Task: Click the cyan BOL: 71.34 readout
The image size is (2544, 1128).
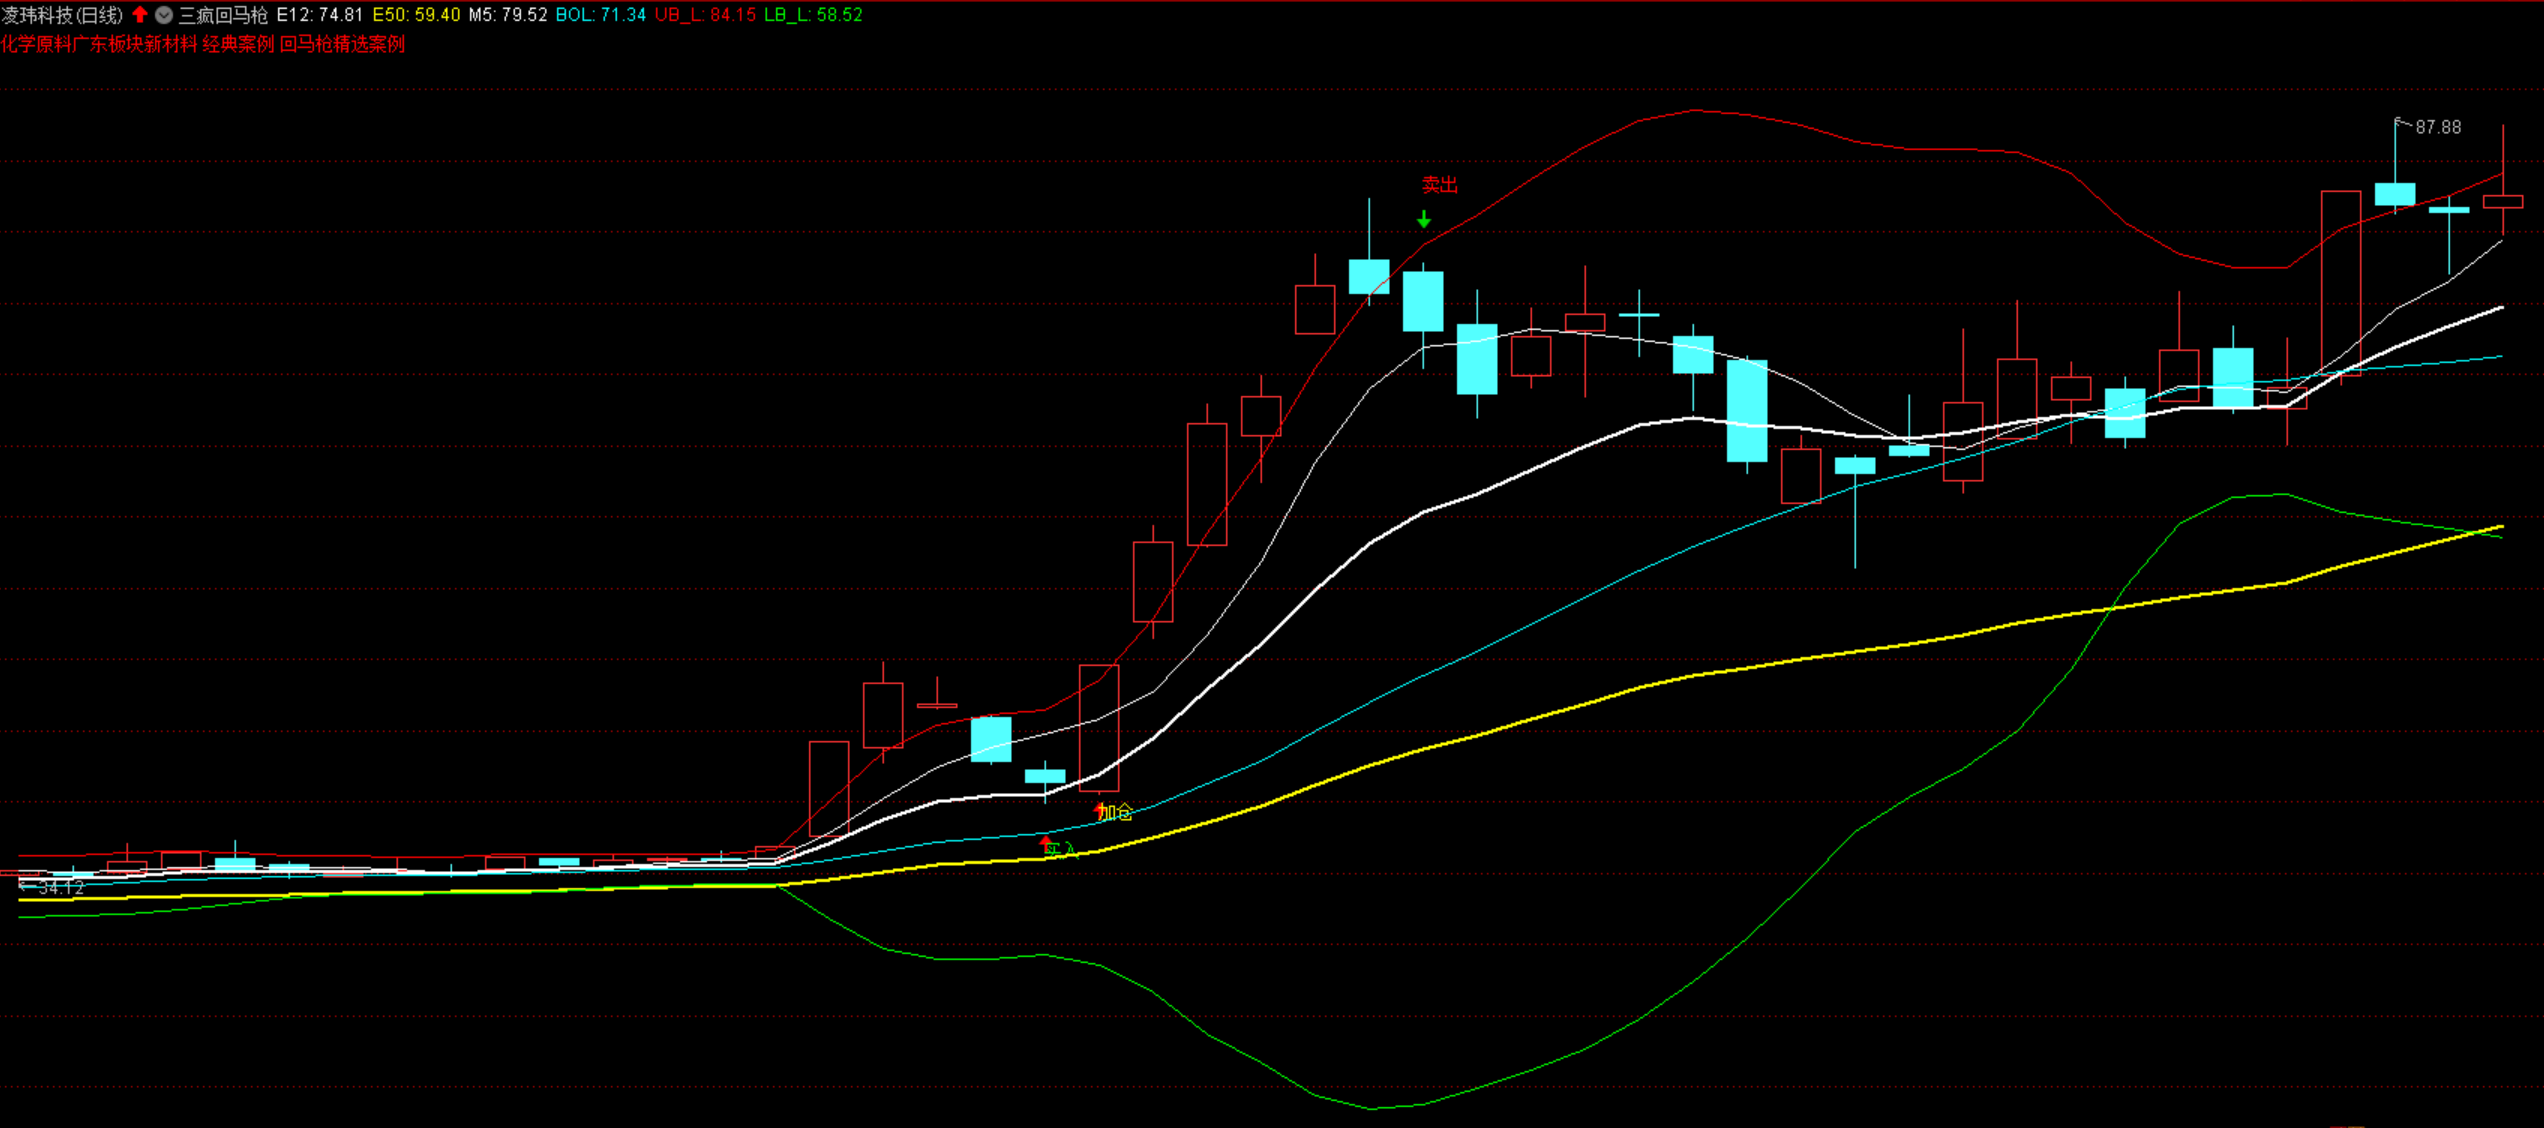Action: point(601,15)
